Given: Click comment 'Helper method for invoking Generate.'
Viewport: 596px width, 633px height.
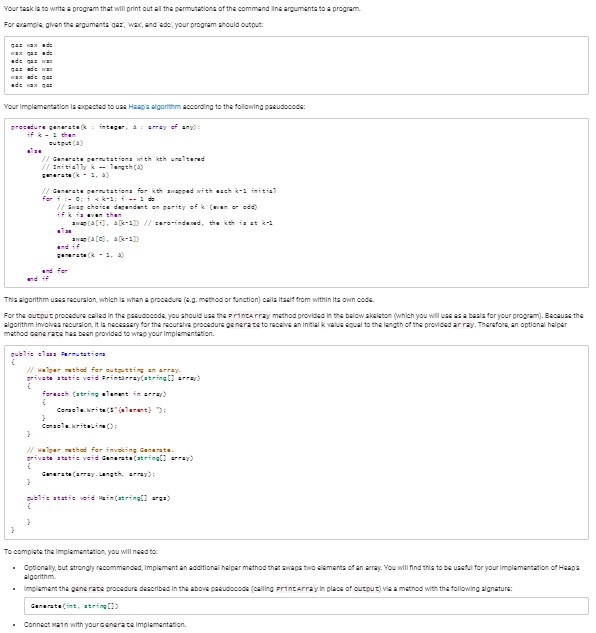Looking at the screenshot, I should (100, 450).
